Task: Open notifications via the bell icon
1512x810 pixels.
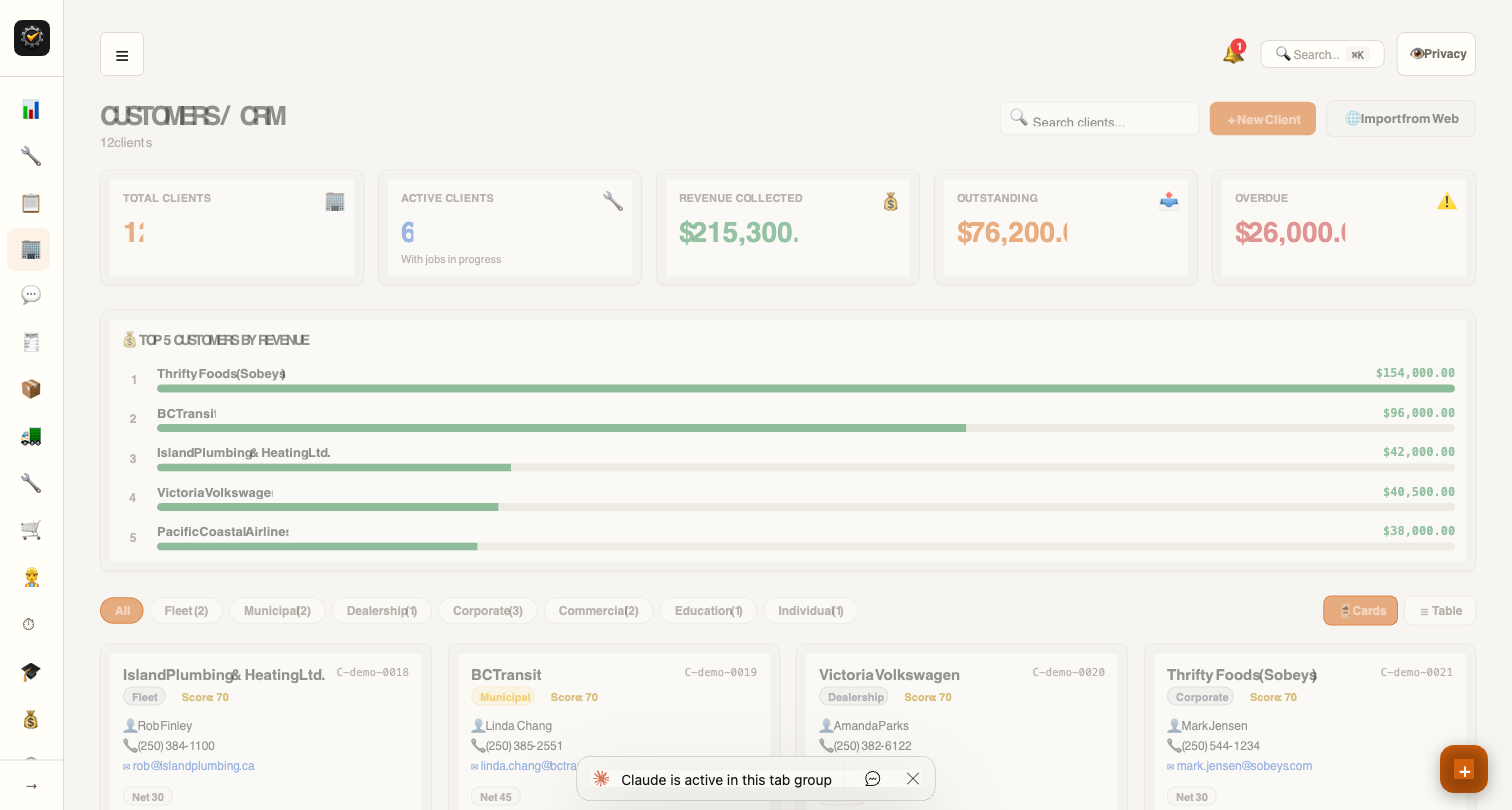Action: coord(1232,53)
